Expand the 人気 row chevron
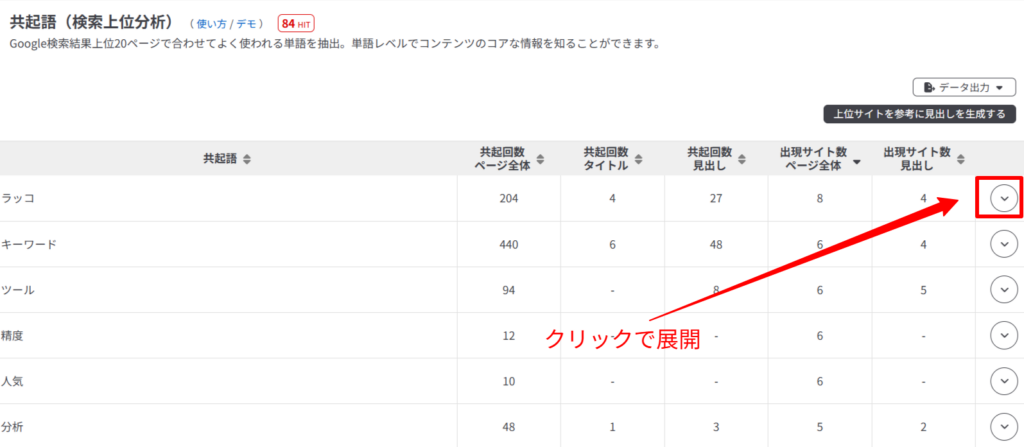Screen dimensions: 1024x447 (x=1004, y=381)
